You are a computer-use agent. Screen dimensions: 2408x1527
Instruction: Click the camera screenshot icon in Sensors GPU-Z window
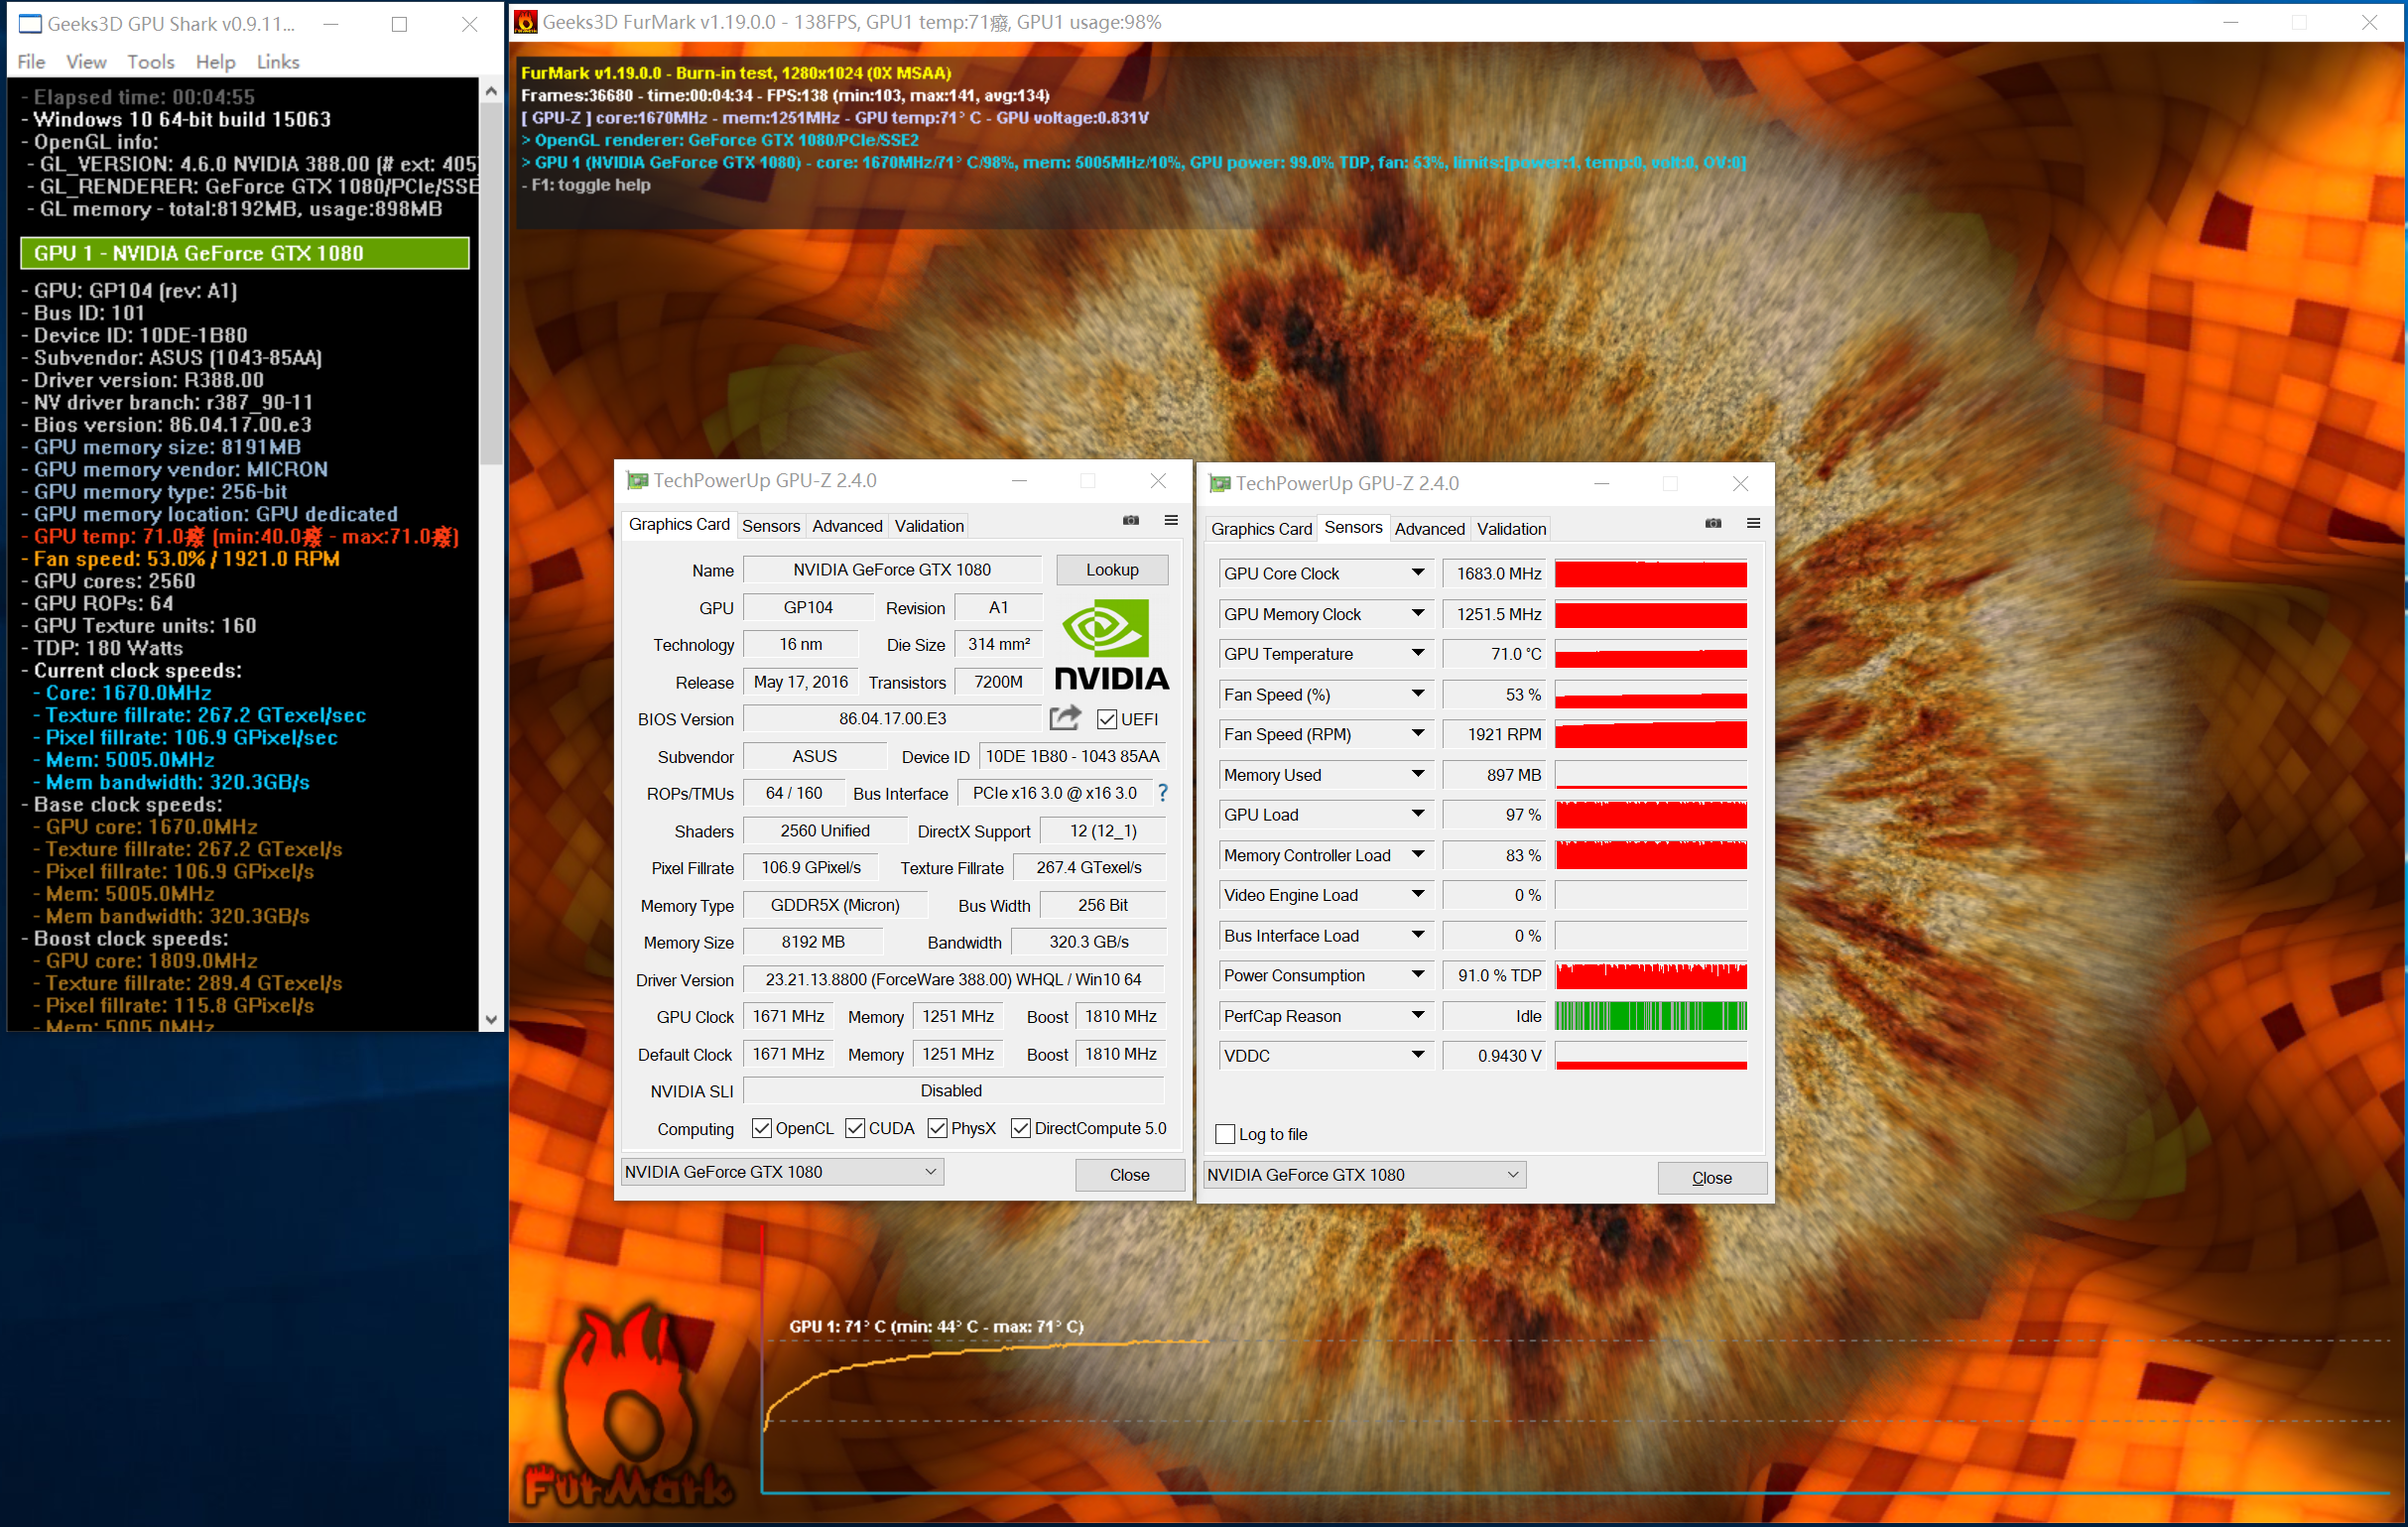[x=1713, y=523]
